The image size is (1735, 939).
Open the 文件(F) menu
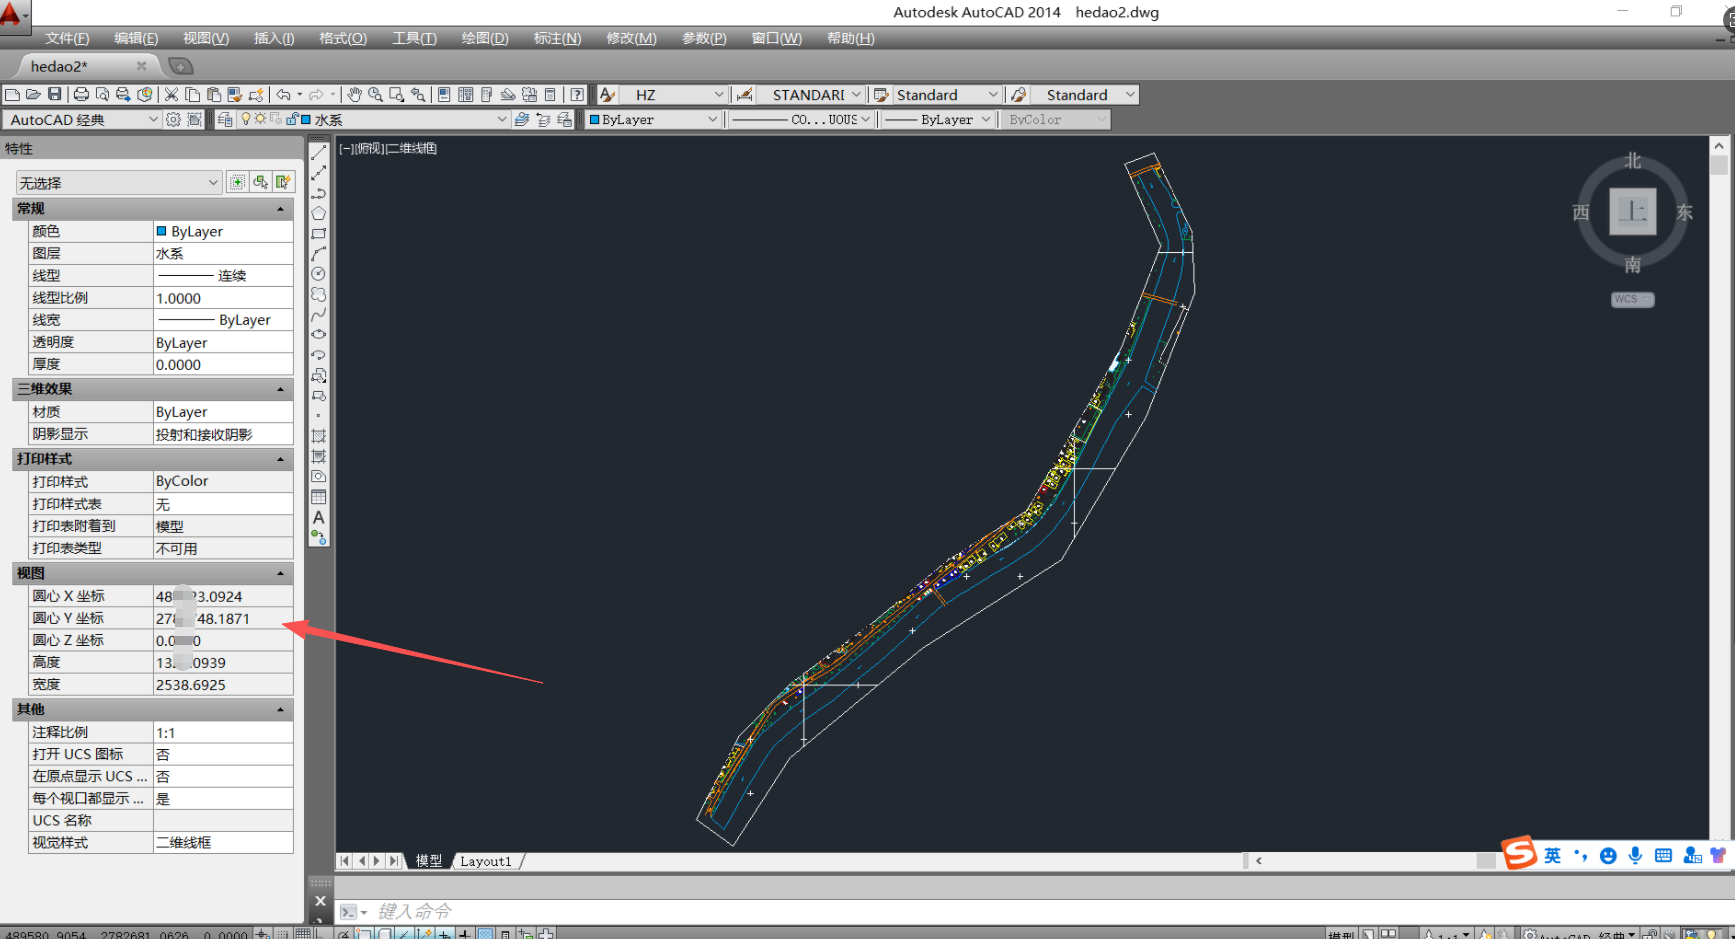point(67,38)
